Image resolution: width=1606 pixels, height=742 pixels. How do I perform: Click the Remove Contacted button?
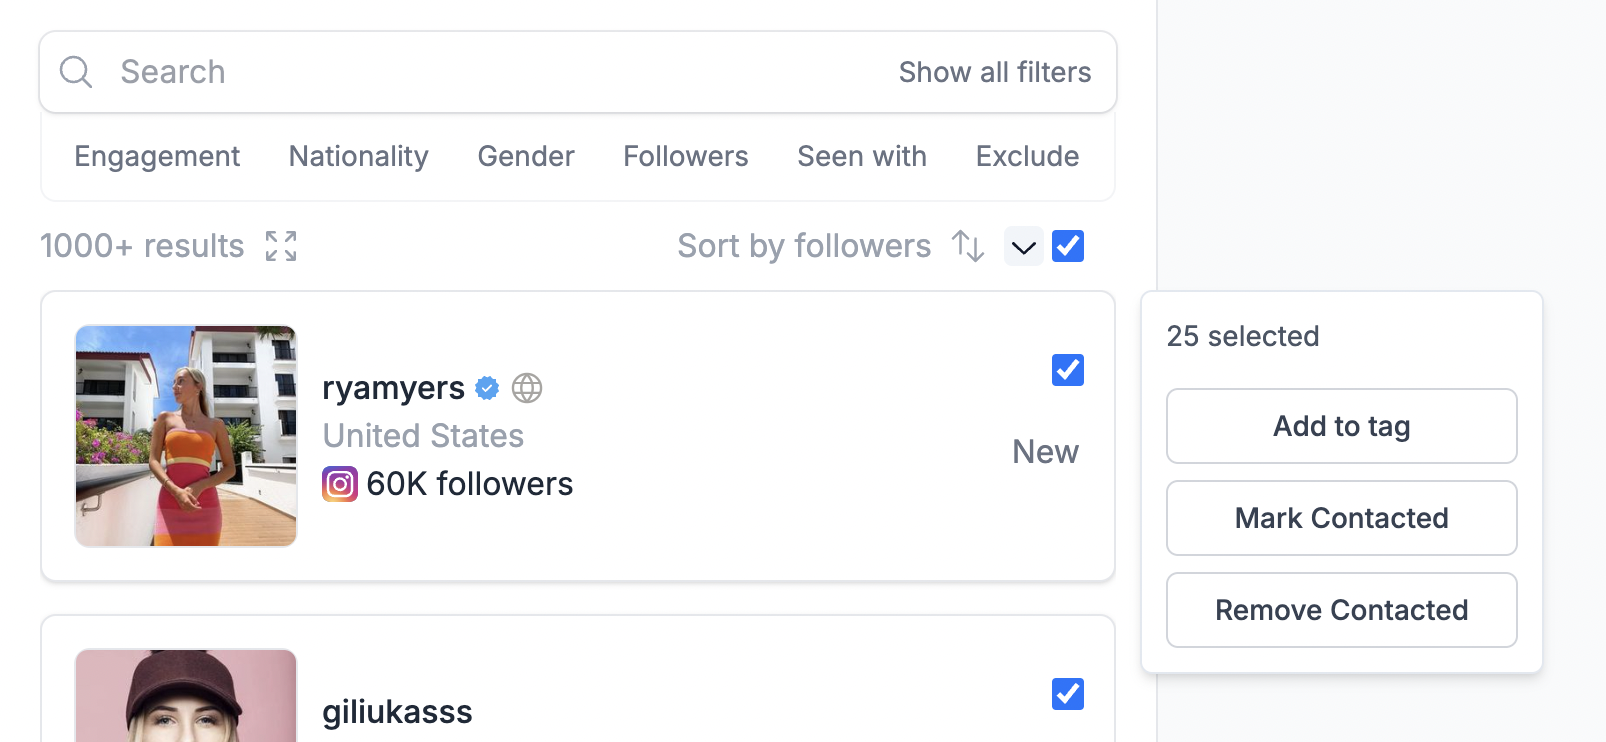pos(1342,610)
